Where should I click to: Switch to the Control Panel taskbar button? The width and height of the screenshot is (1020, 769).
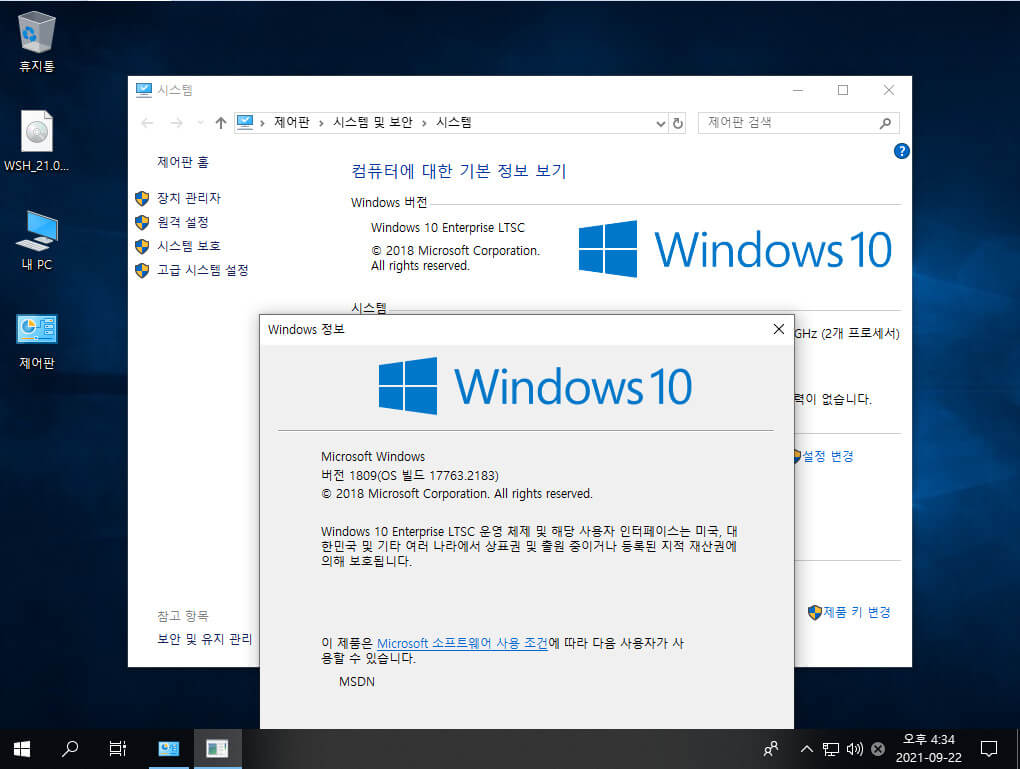click(x=168, y=749)
